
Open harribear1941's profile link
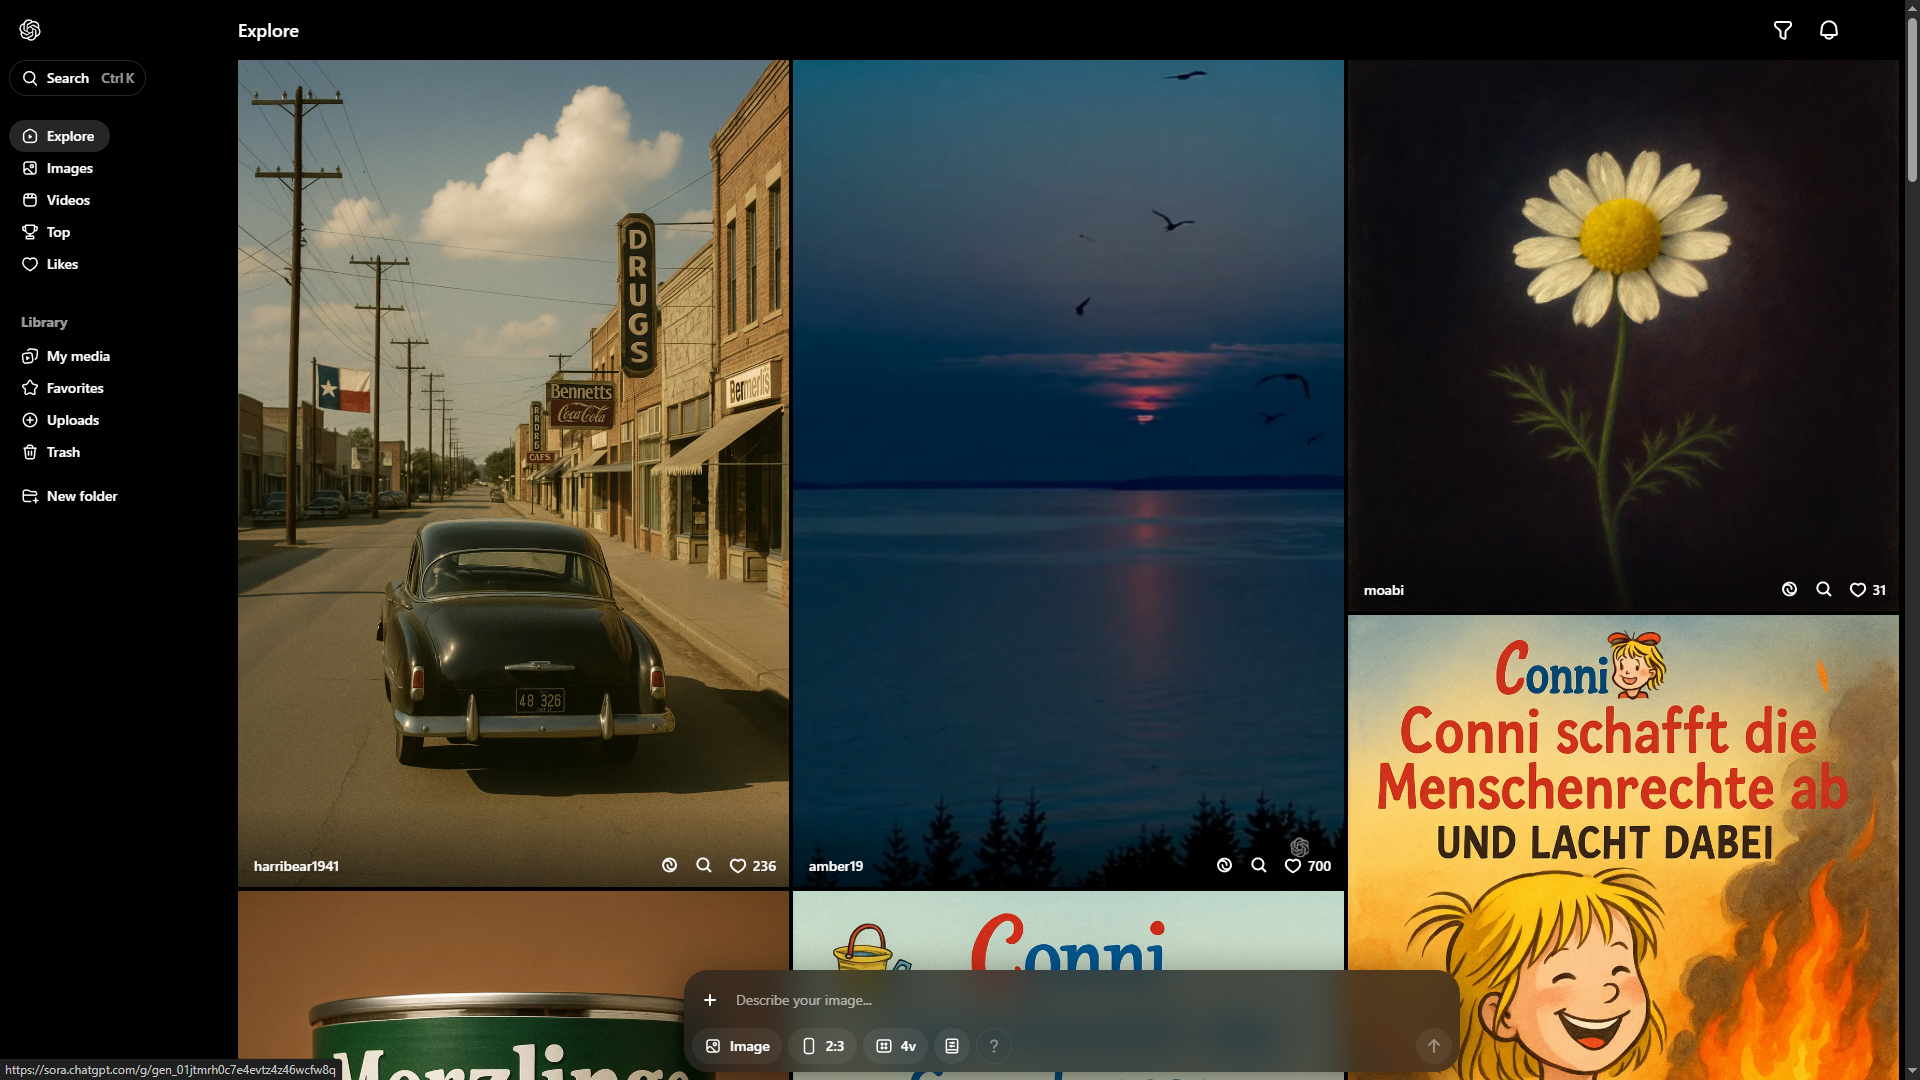pyautogui.click(x=296, y=866)
